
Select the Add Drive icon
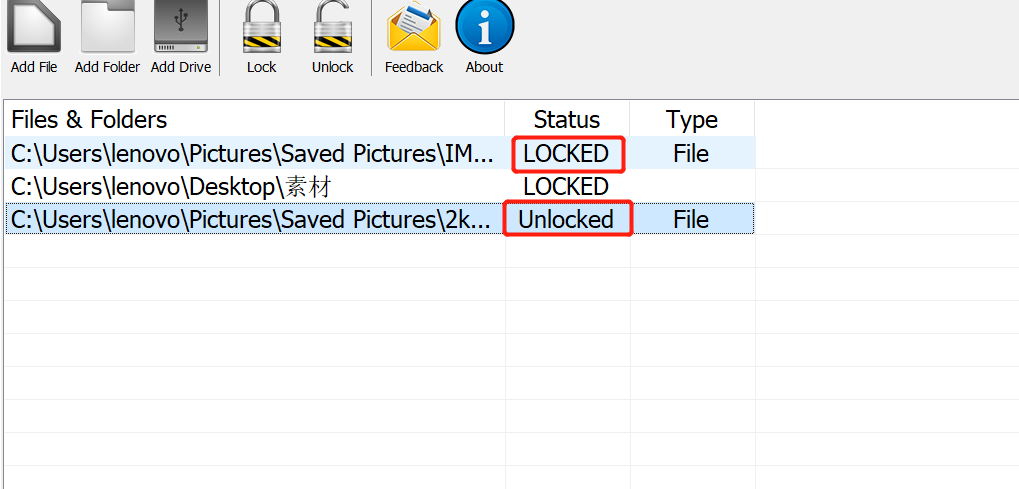click(181, 26)
